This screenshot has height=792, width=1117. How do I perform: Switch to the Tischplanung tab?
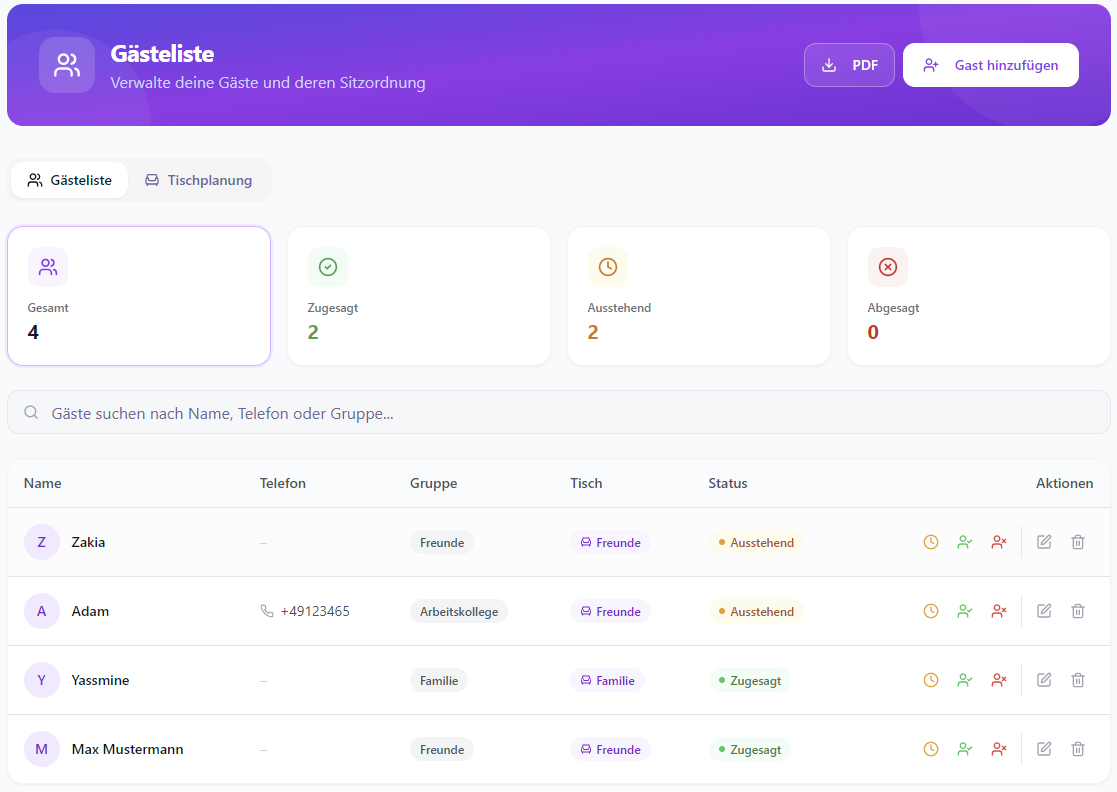click(199, 180)
